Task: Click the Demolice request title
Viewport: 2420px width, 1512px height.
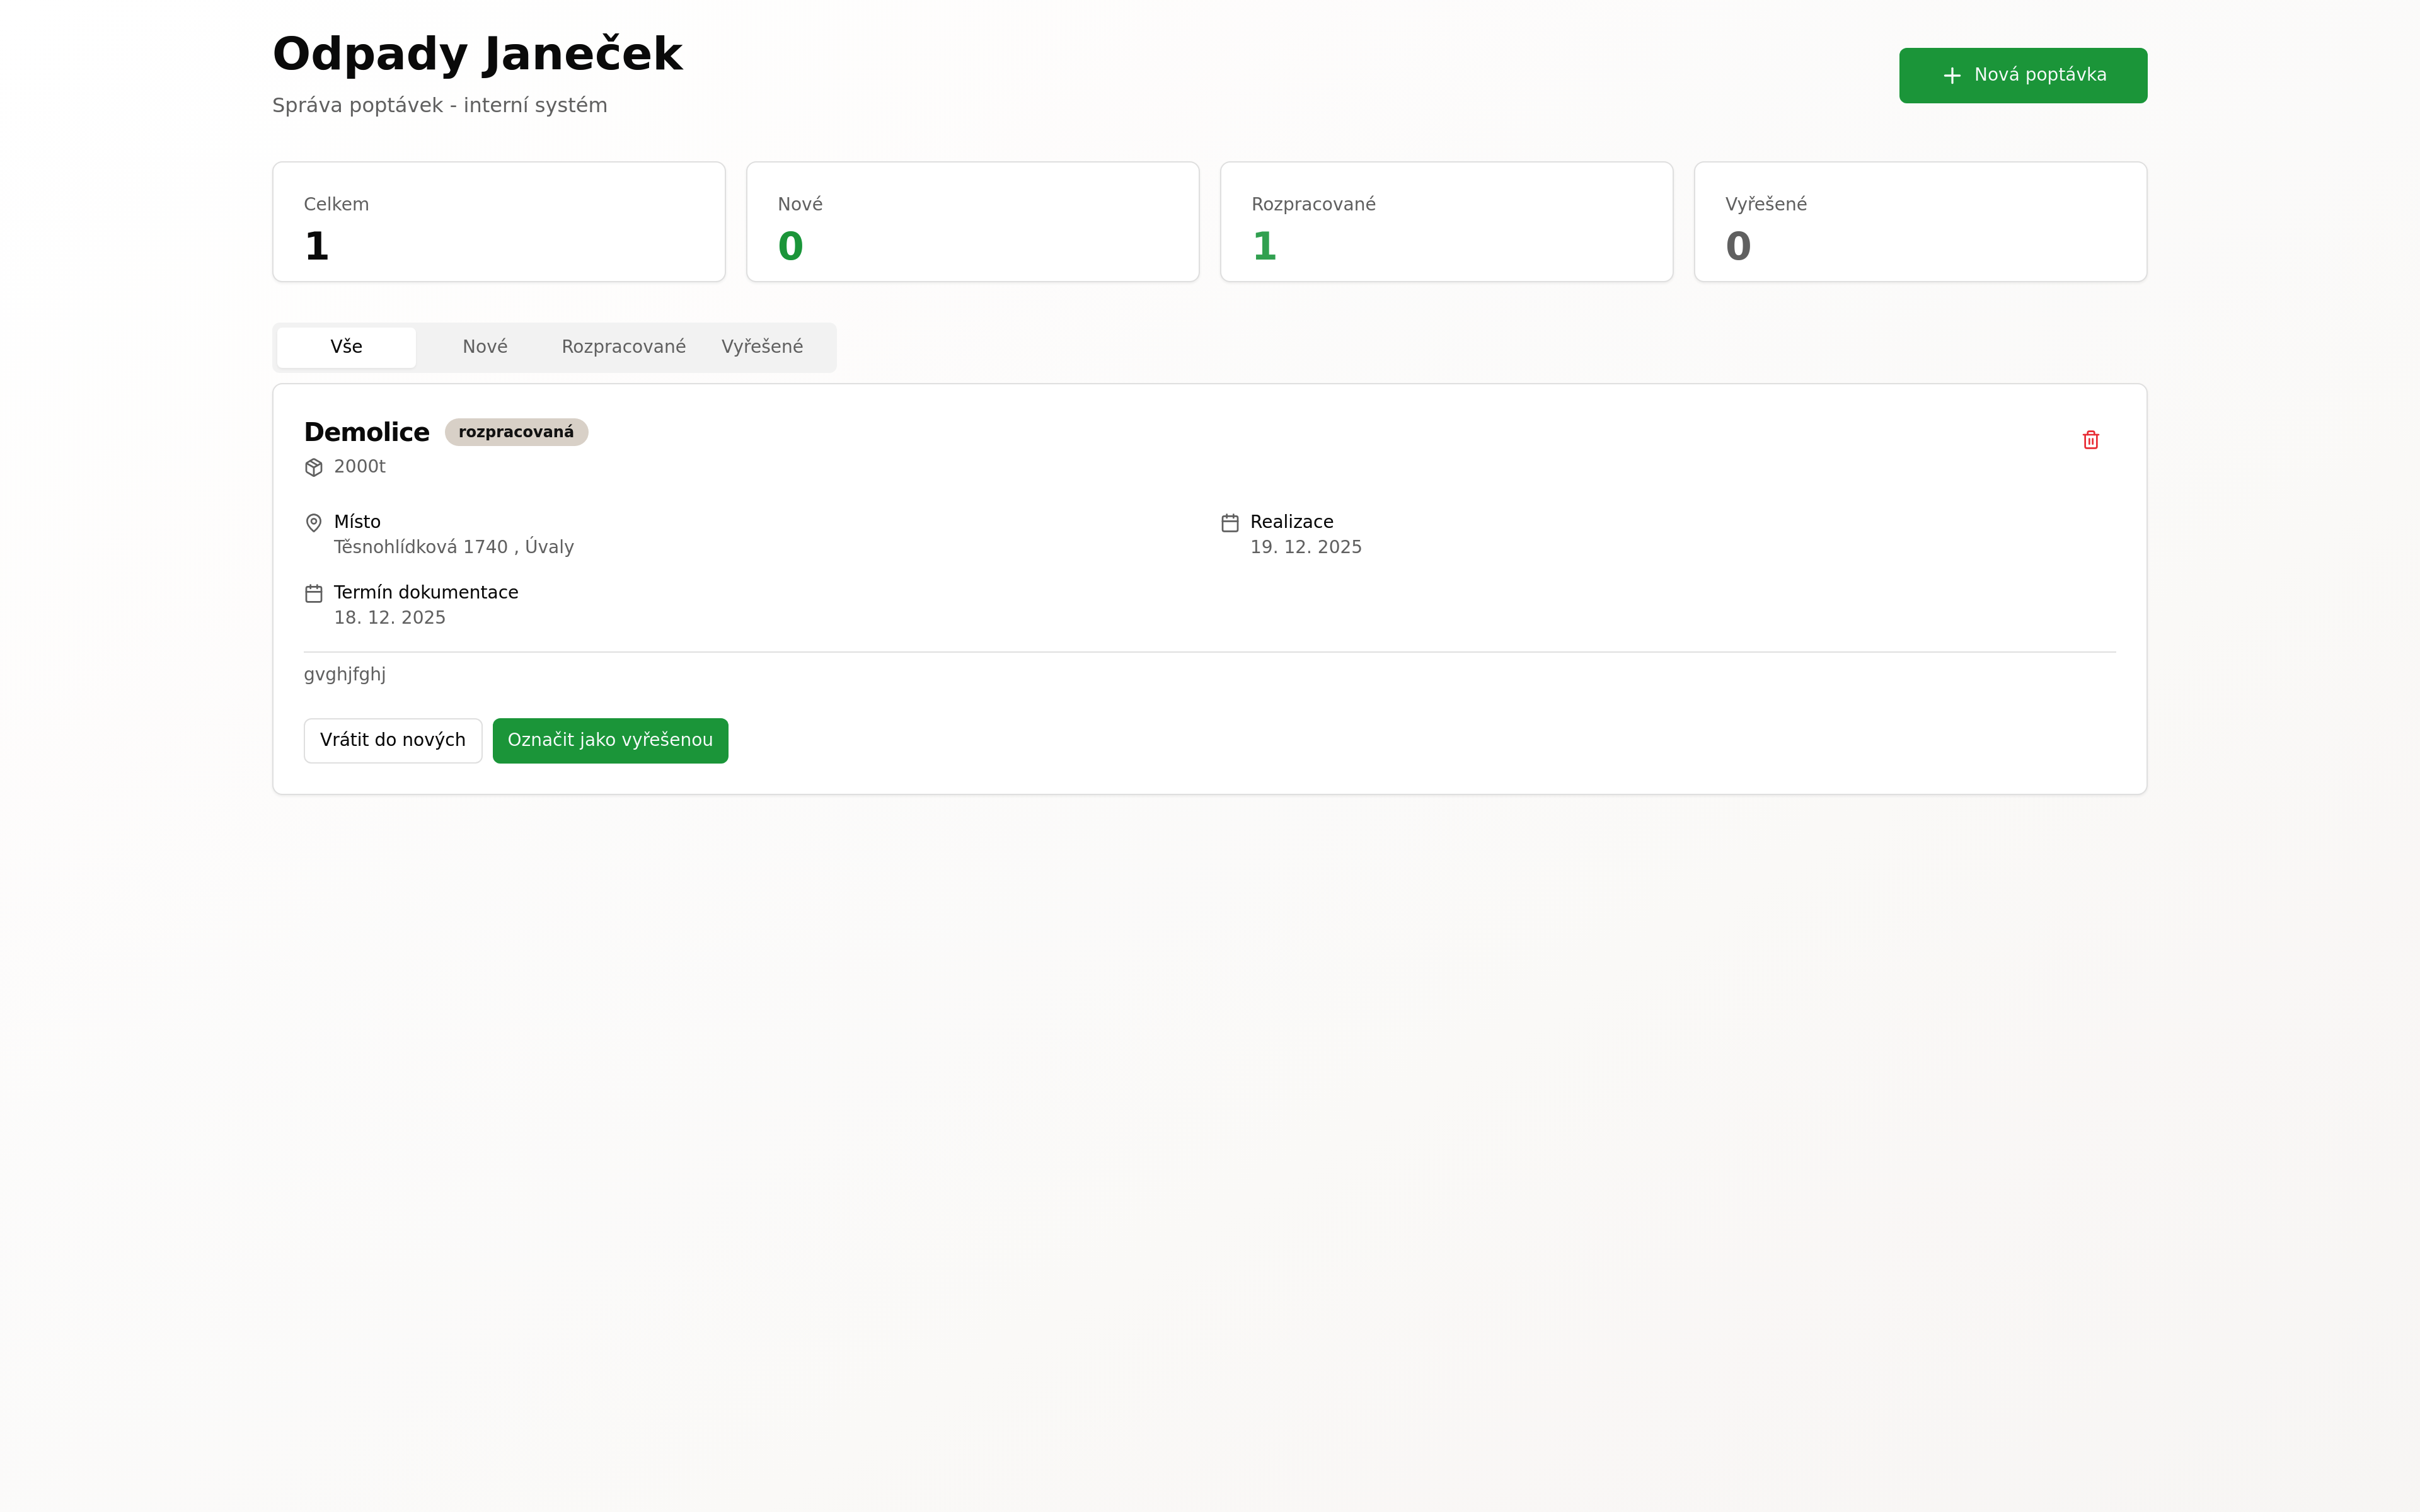Action: [367, 432]
